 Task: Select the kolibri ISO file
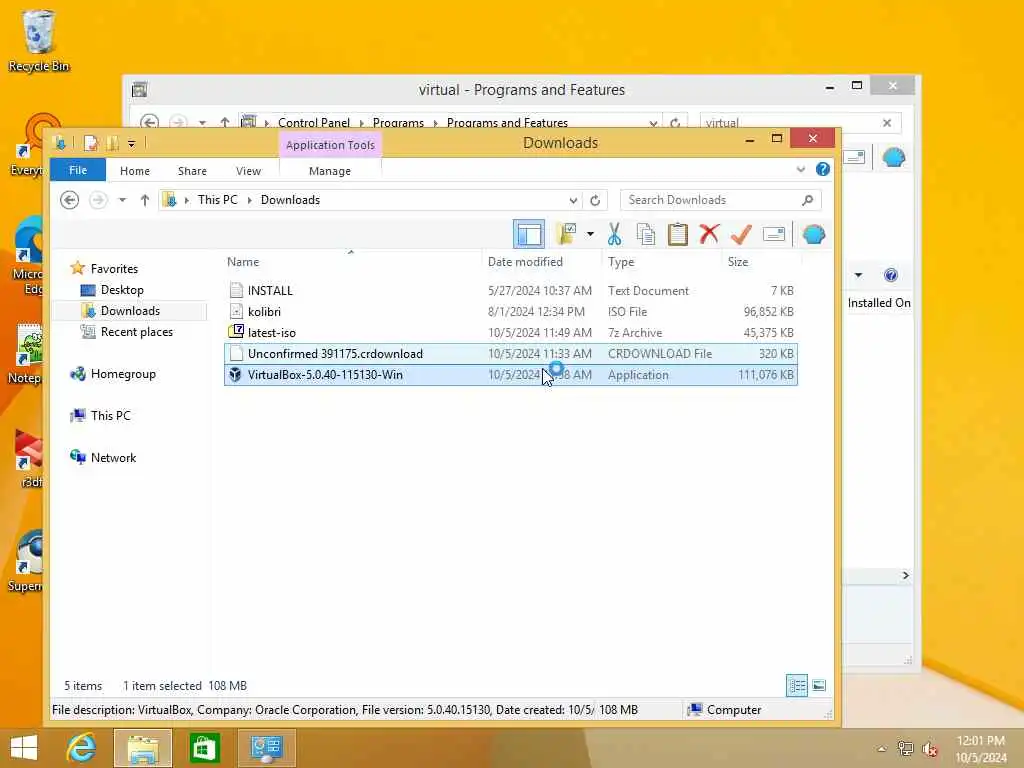(511, 312)
